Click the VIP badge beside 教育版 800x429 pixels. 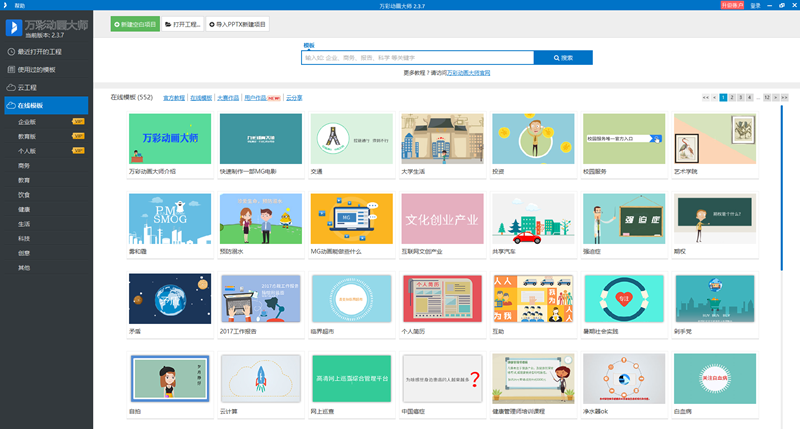point(78,136)
